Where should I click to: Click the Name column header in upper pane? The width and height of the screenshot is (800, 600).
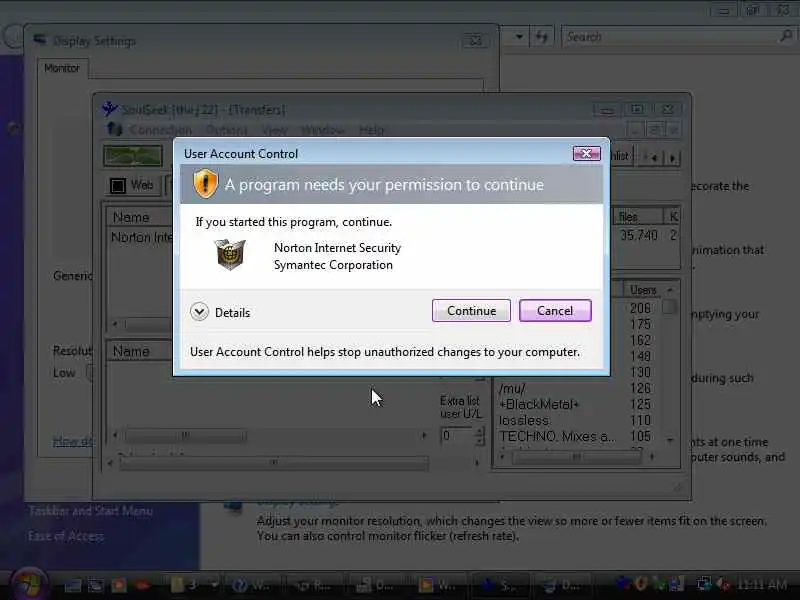click(139, 217)
